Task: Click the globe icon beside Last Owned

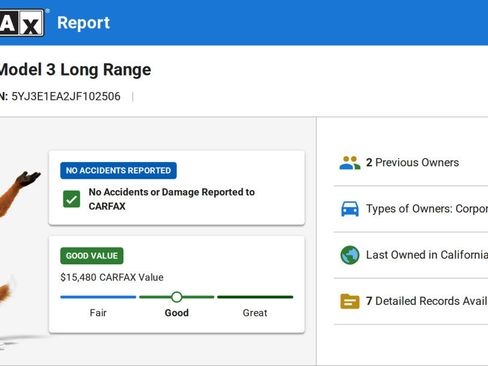Action: [x=350, y=255]
